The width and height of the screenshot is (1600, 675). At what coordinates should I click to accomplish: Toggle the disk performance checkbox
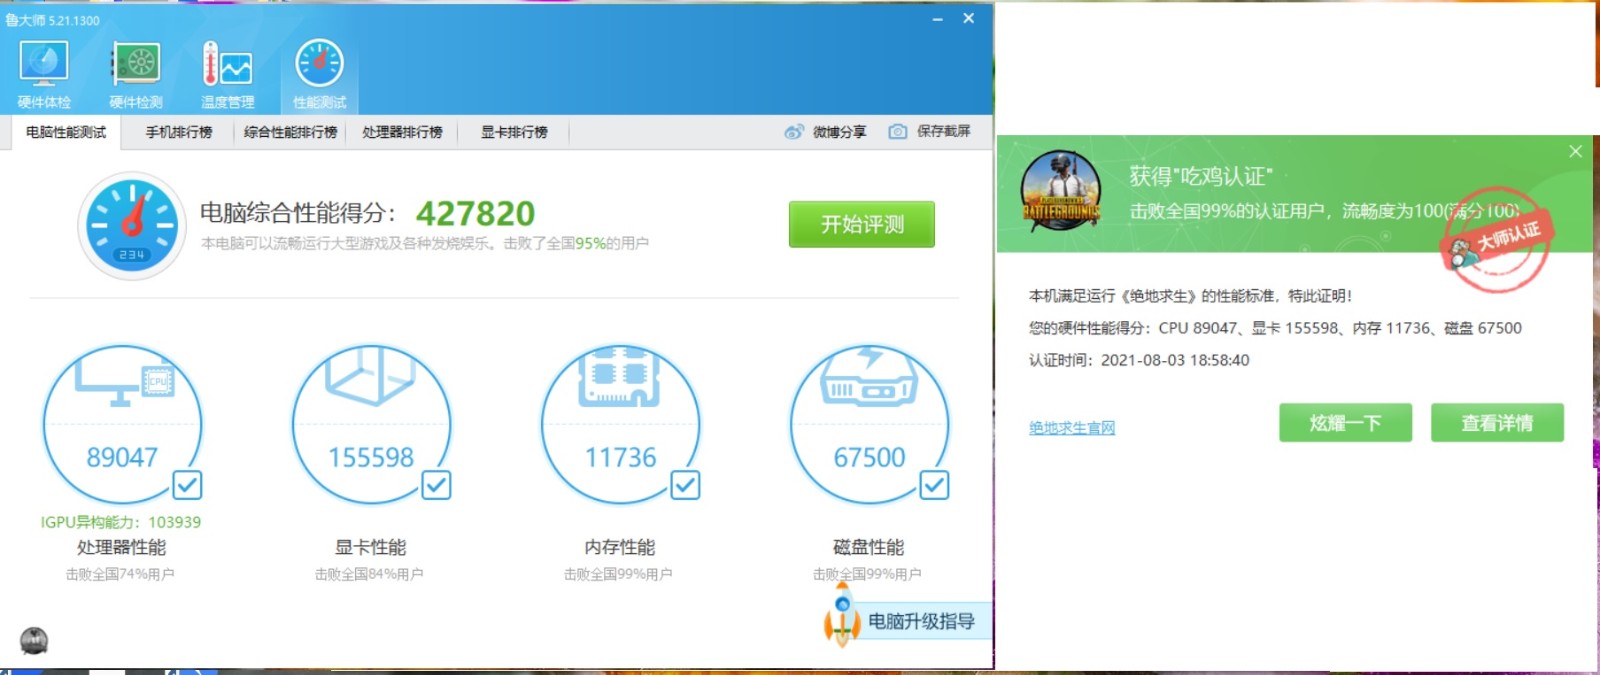point(934,485)
